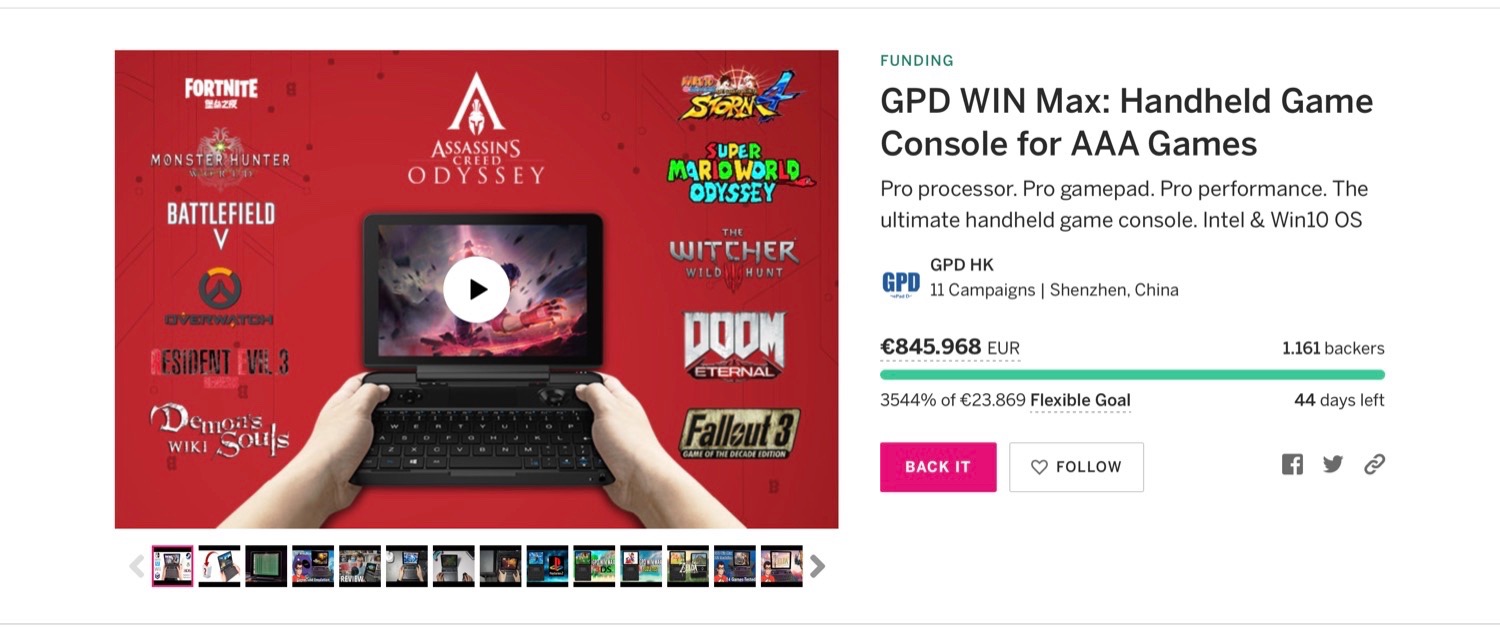Click the €845.968 EUR currency amount
1500x632 pixels.
pos(950,347)
